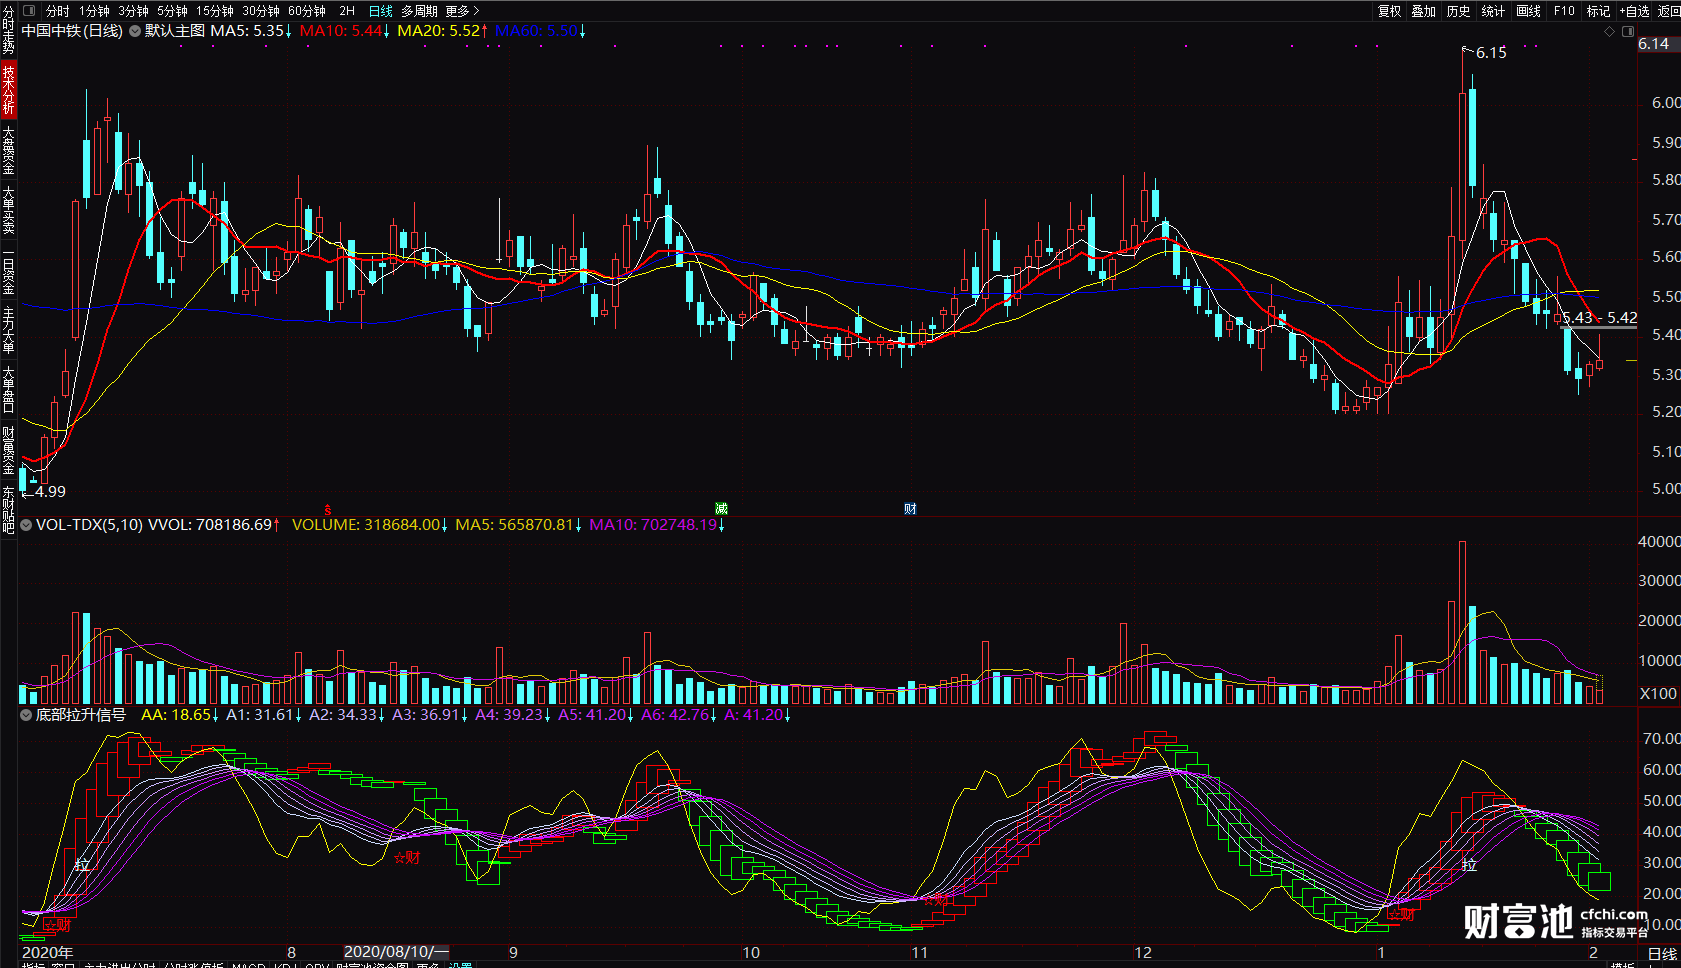Screen dimensions: 1681x968
Task: Click the 叠加 overlay button
Action: pos(1424,11)
